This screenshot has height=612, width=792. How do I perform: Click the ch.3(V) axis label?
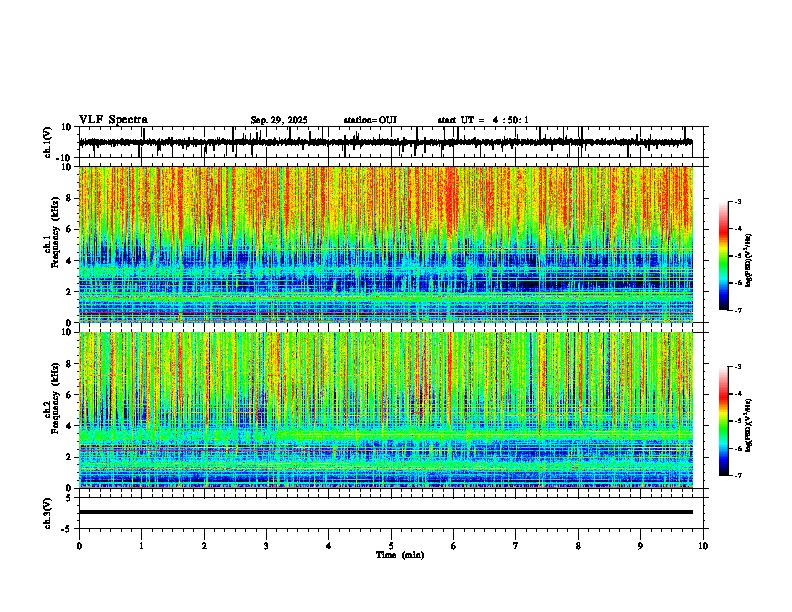pos(48,514)
